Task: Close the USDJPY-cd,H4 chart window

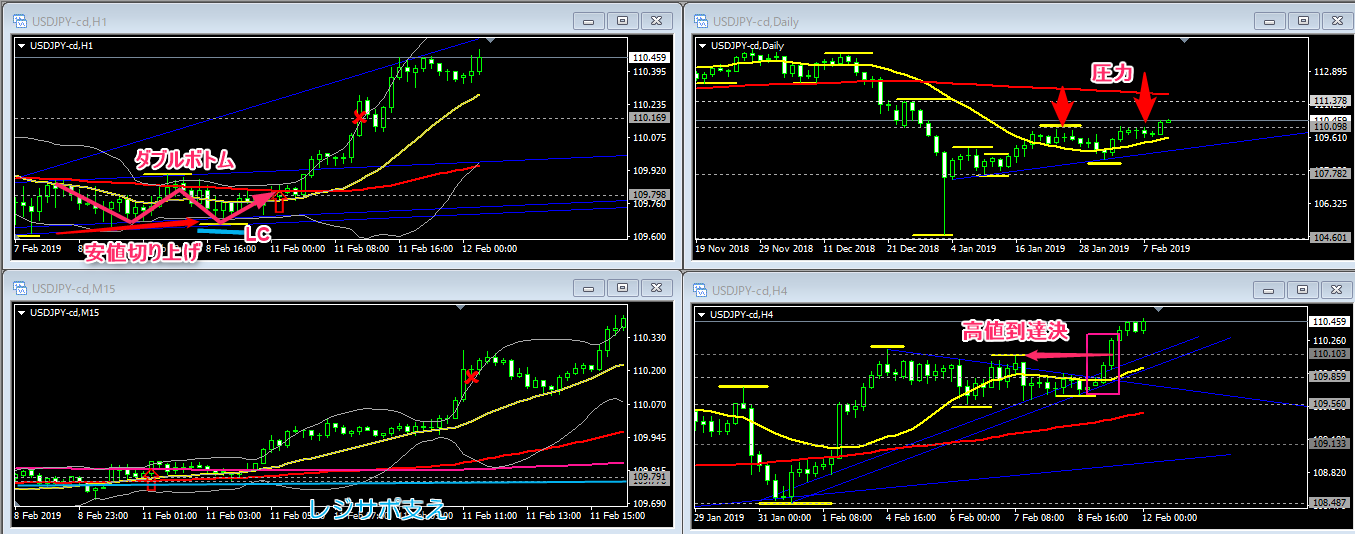Action: (1338, 289)
